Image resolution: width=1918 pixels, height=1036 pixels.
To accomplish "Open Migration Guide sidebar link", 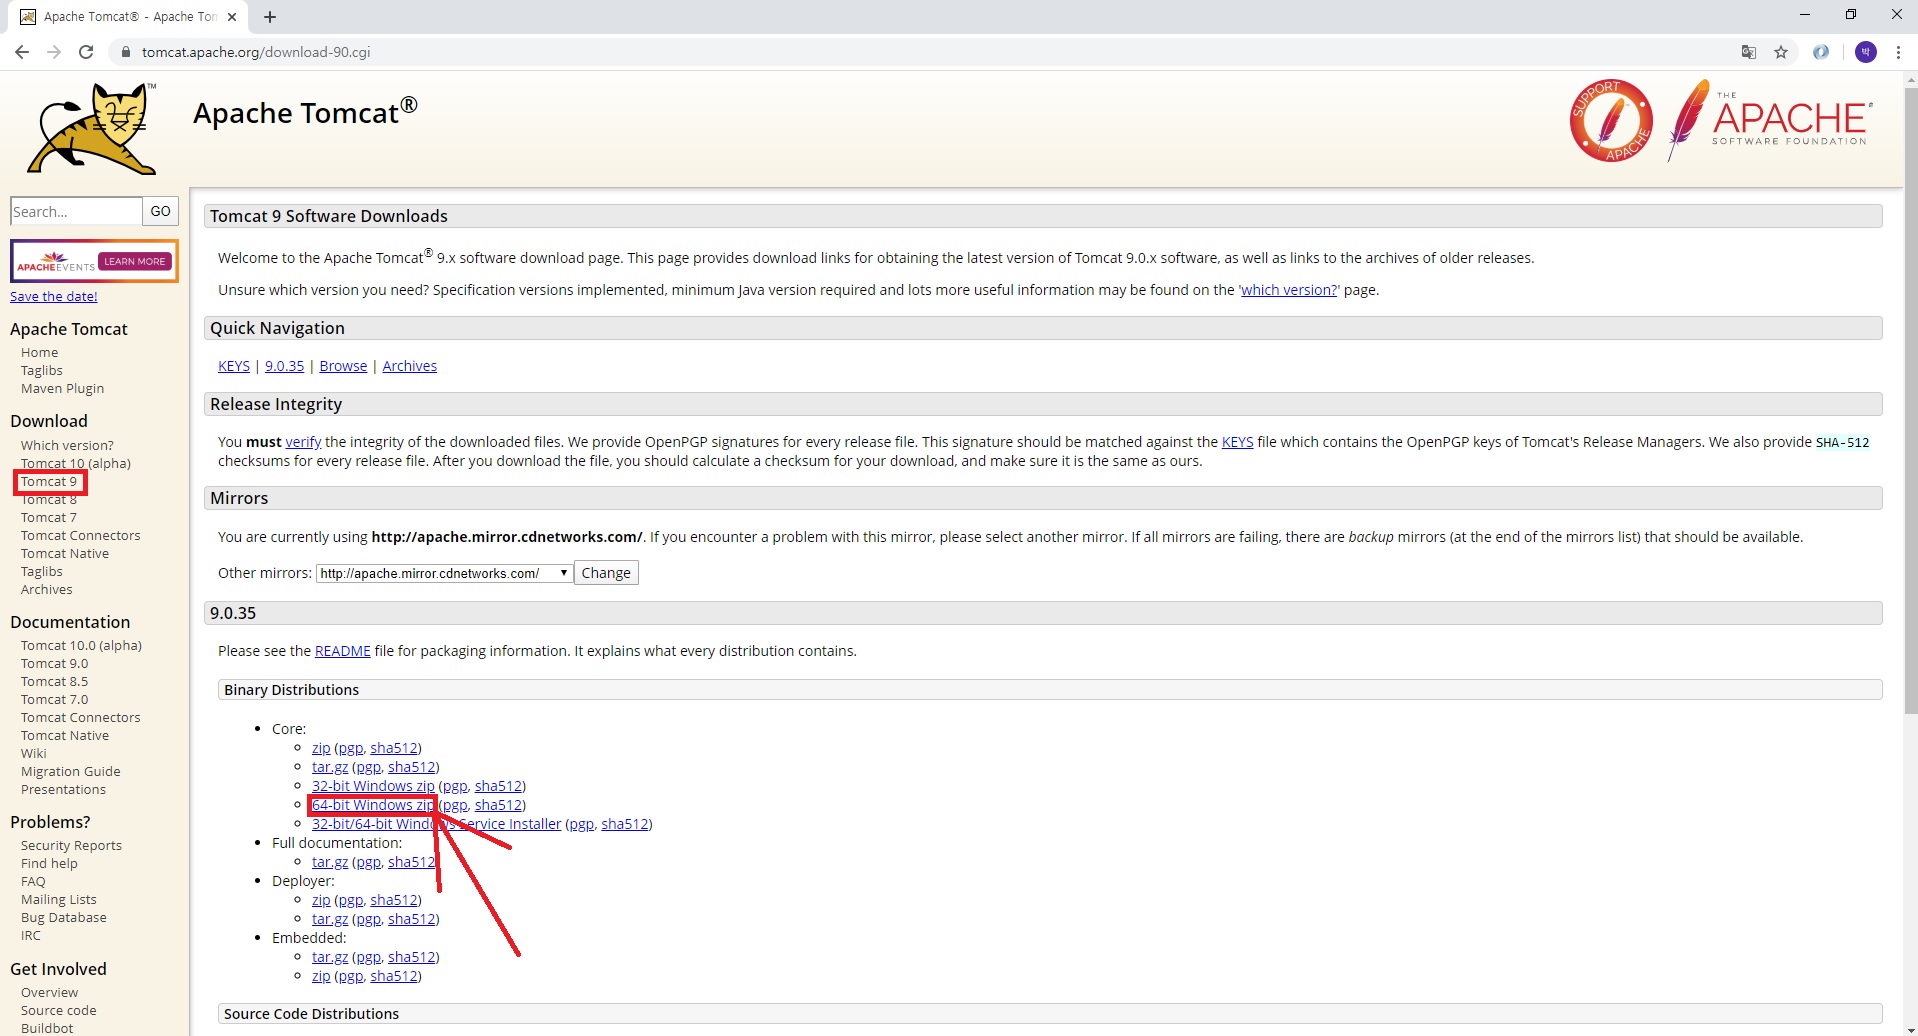I will point(71,772).
